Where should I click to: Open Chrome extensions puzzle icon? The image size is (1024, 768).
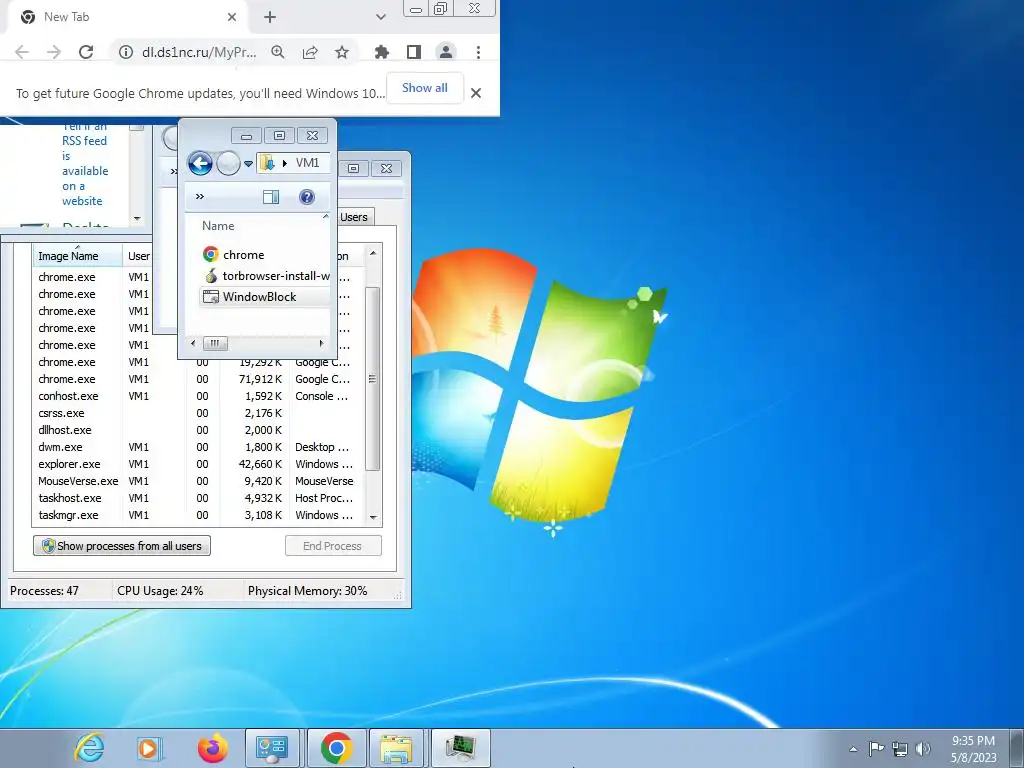[381, 52]
